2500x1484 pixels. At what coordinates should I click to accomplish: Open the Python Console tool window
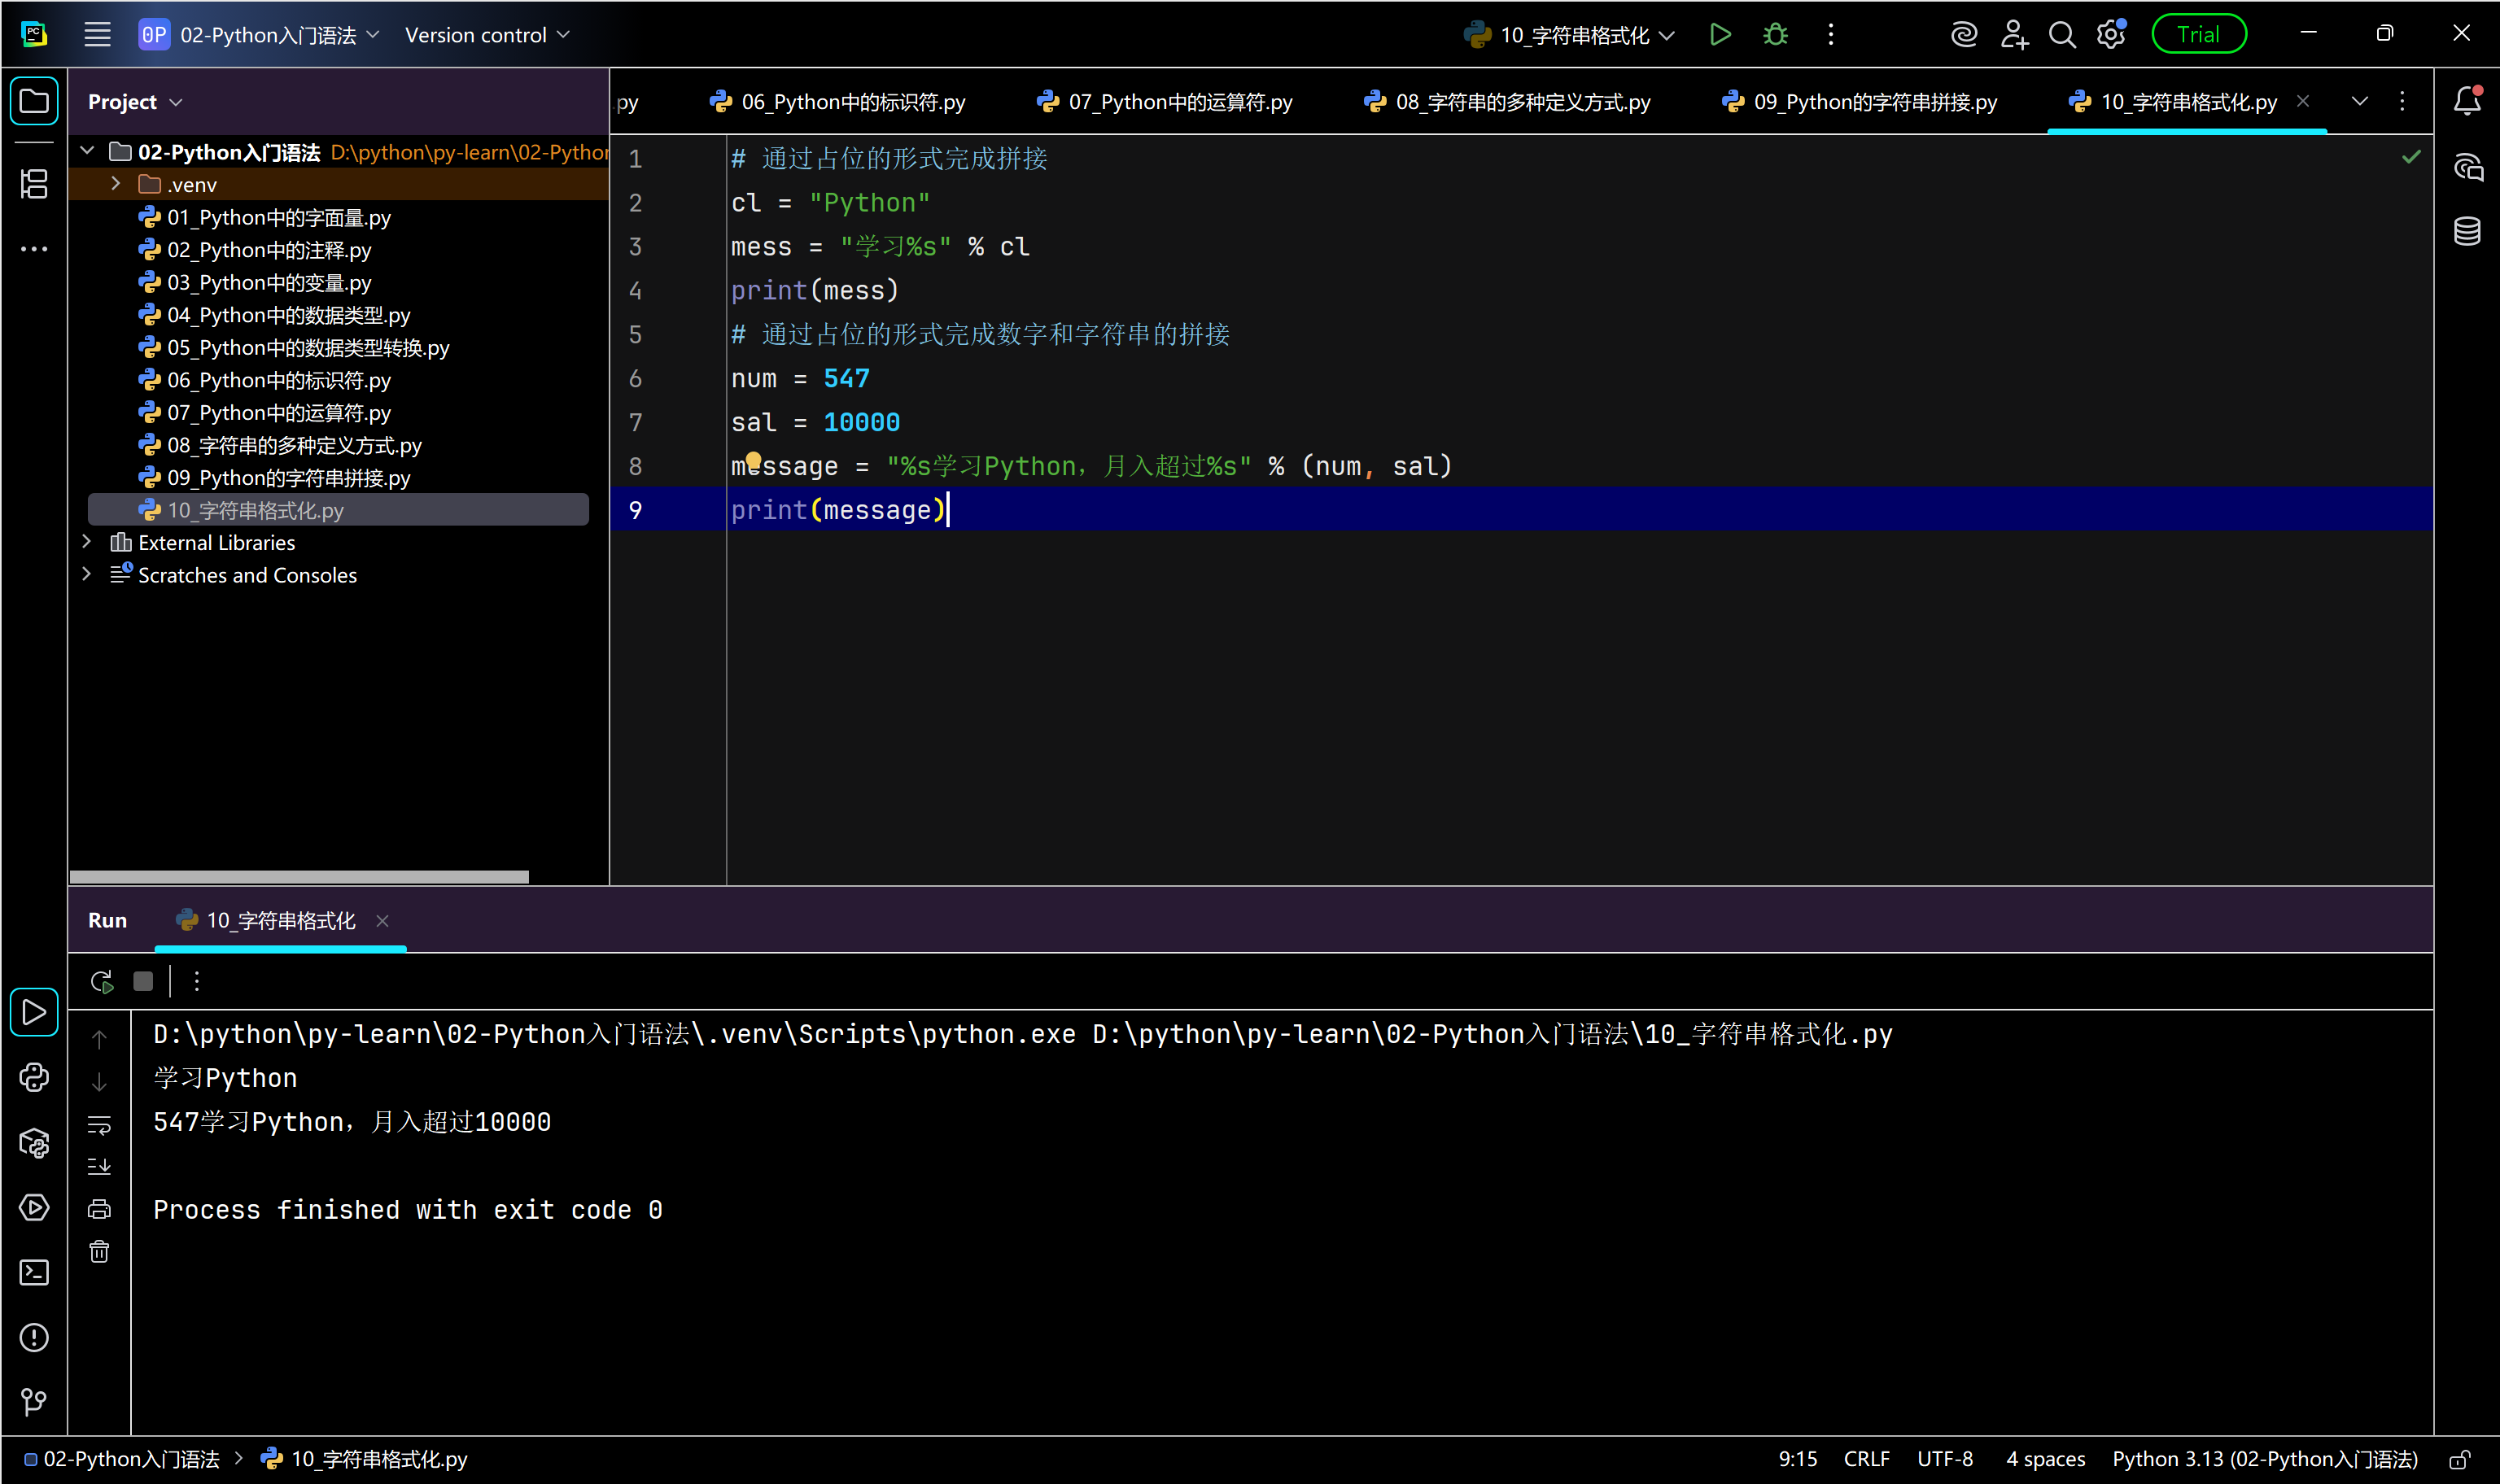[34, 1077]
